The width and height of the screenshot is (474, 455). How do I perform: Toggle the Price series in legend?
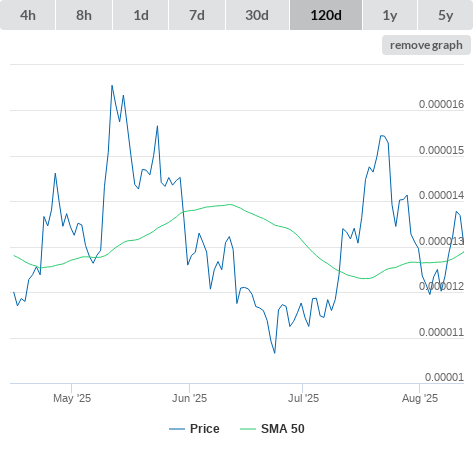tap(205, 429)
